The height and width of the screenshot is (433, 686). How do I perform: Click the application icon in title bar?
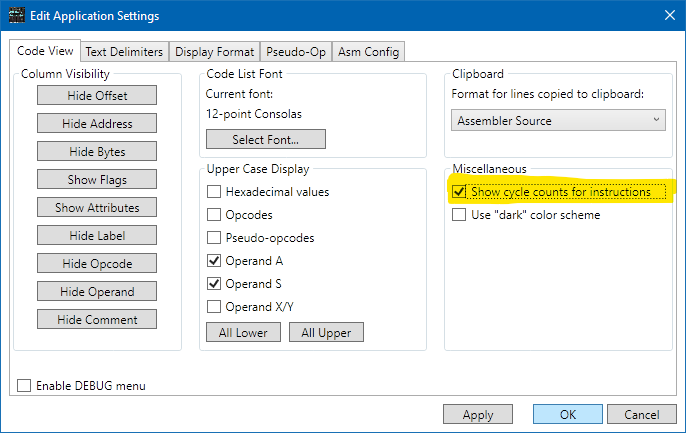[x=17, y=16]
